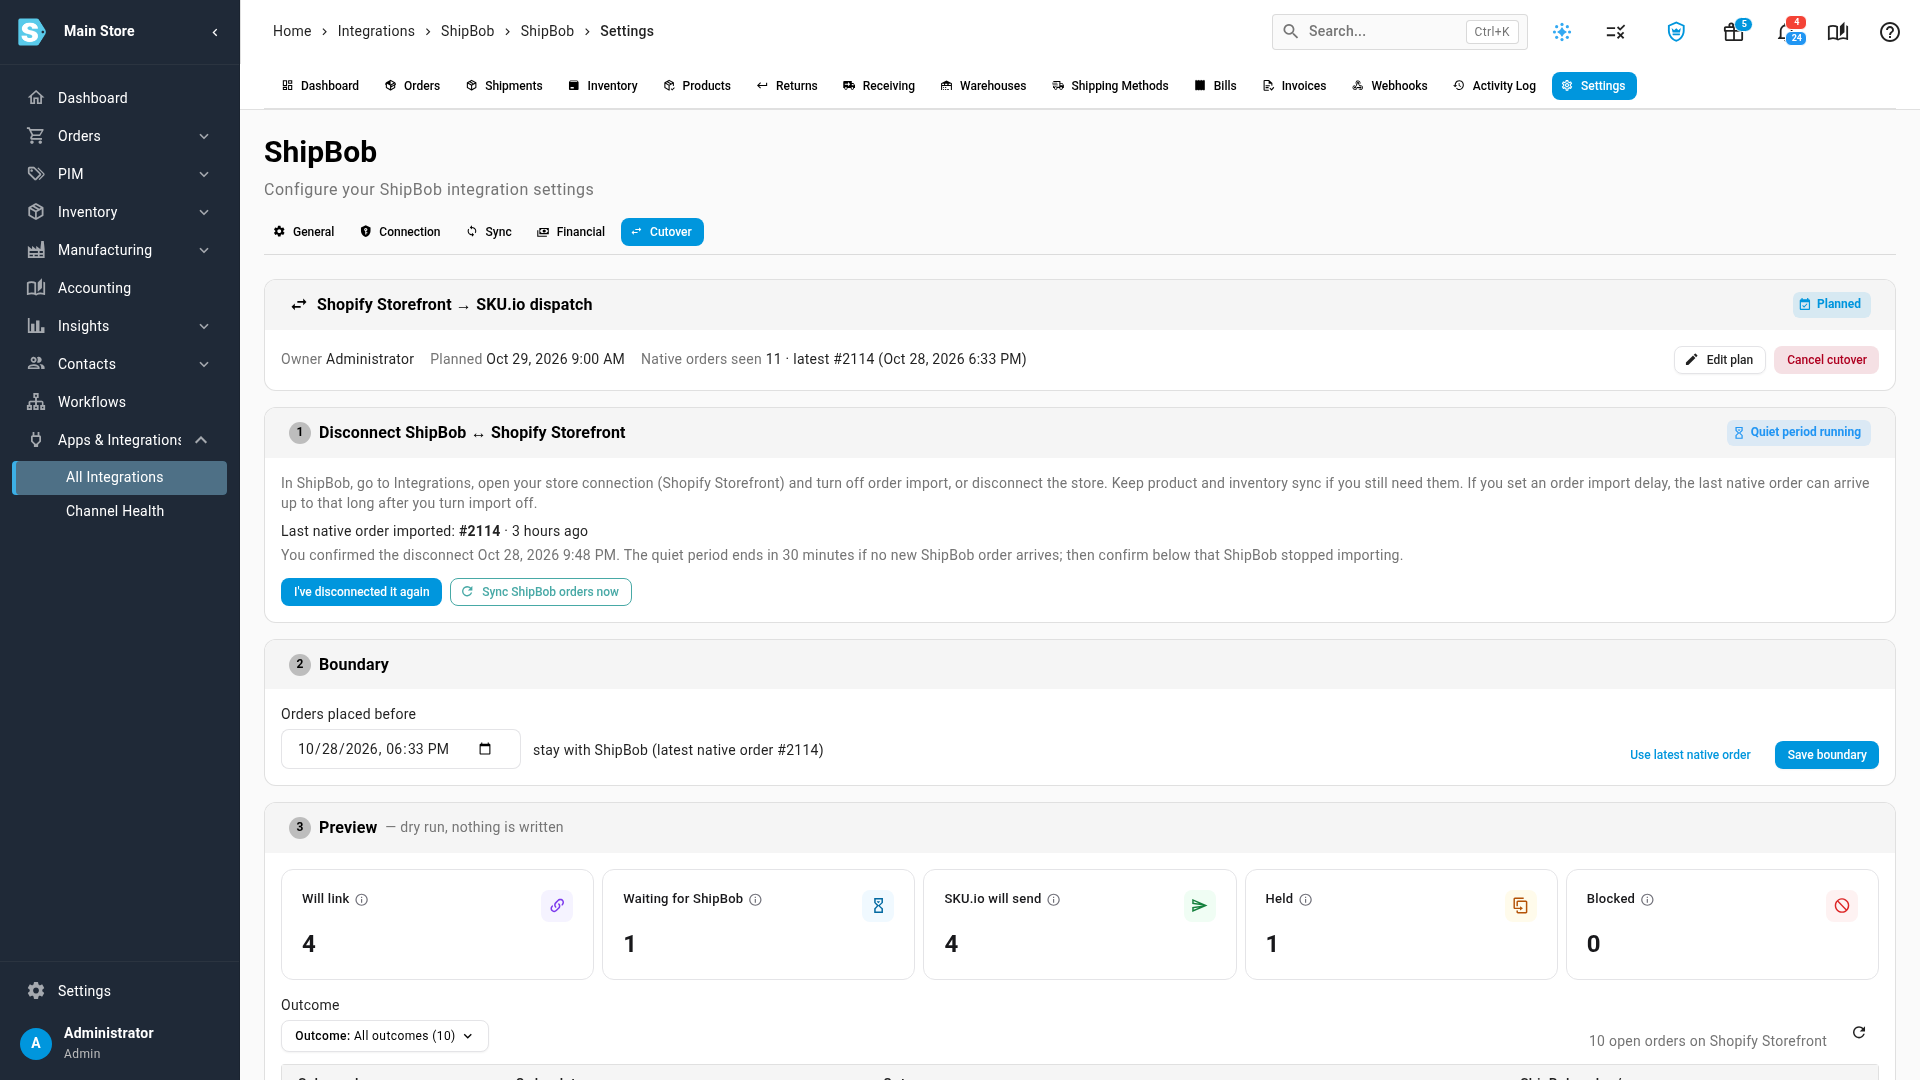
Task: Click the shield badge icon
Action: pyautogui.click(x=1676, y=32)
